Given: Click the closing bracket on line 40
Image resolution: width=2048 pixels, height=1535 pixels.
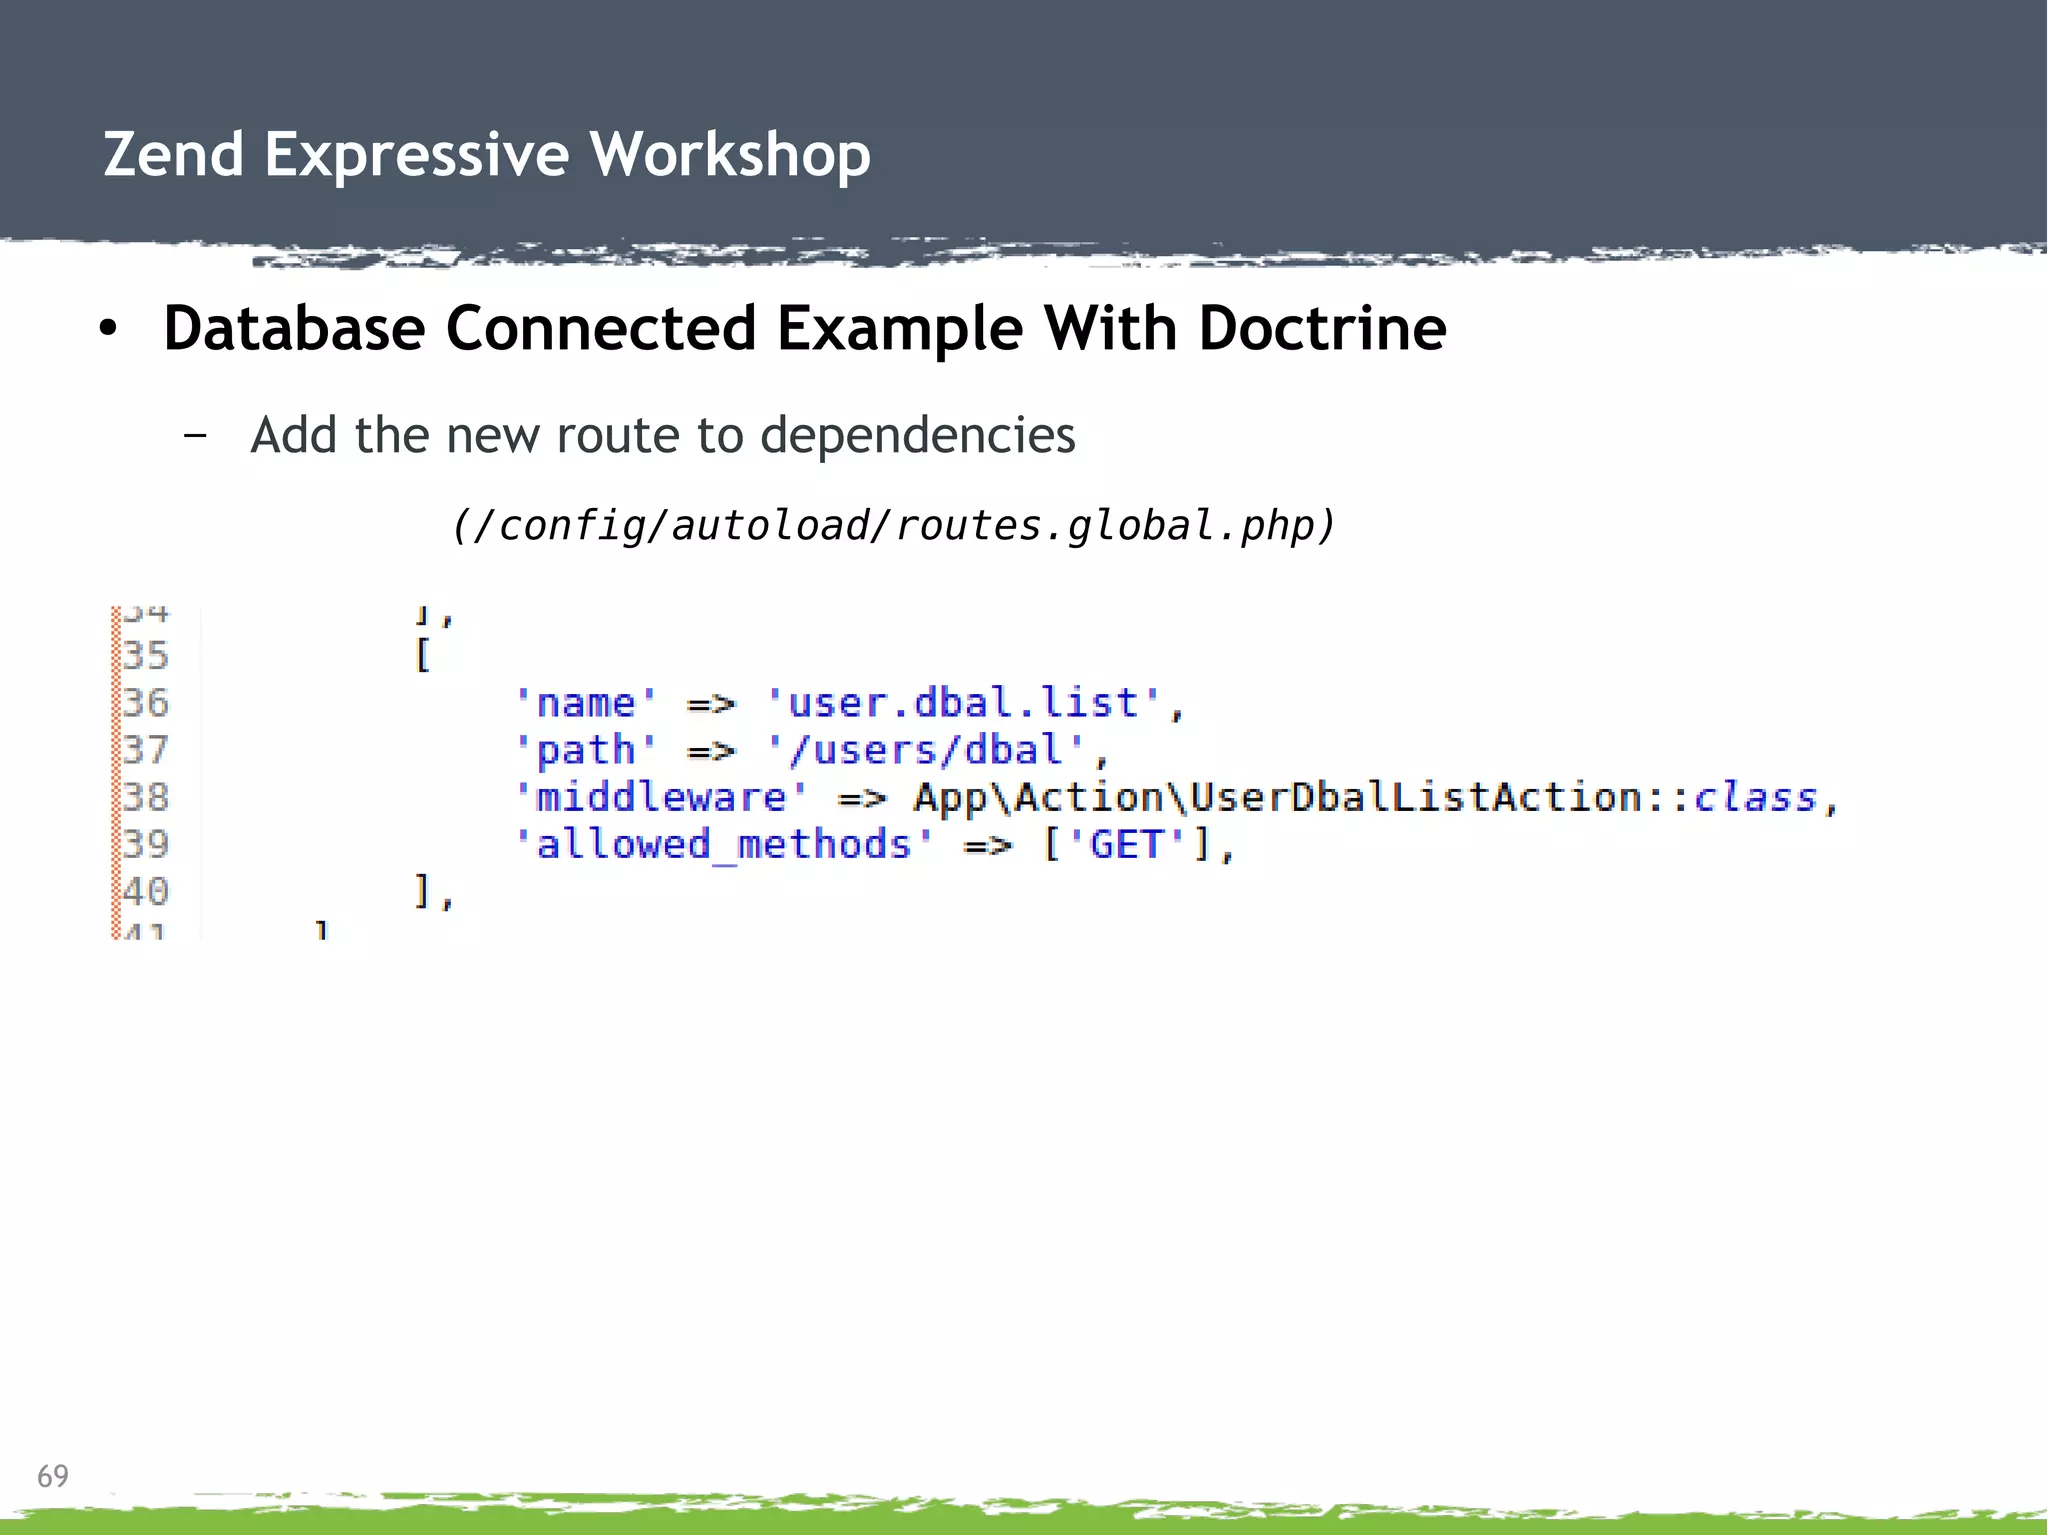Looking at the screenshot, I should (423, 891).
